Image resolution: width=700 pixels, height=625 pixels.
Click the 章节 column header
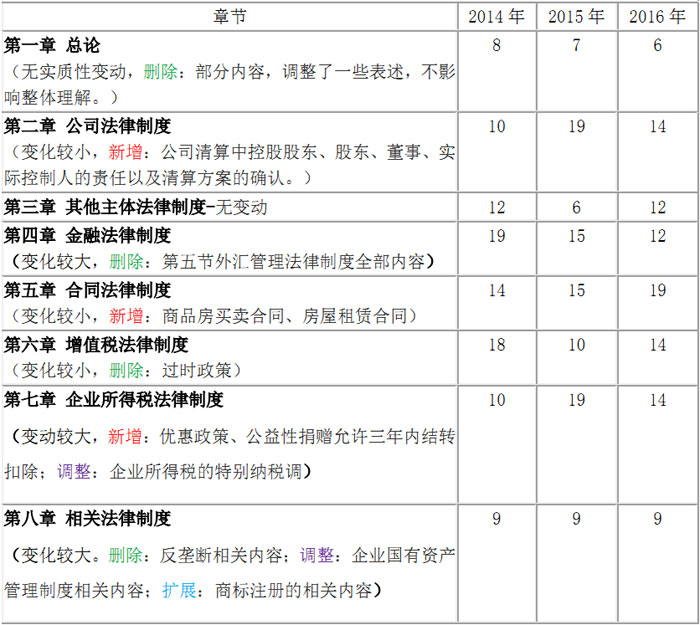point(229,17)
